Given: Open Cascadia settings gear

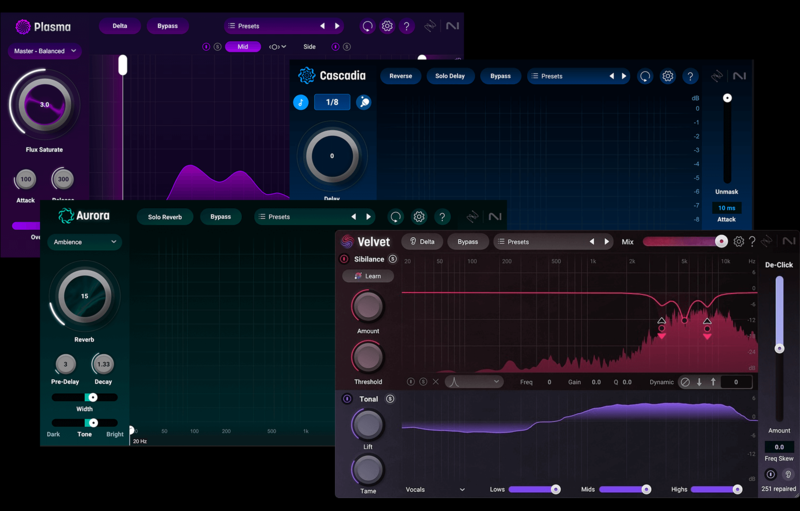Looking at the screenshot, I should click(667, 76).
